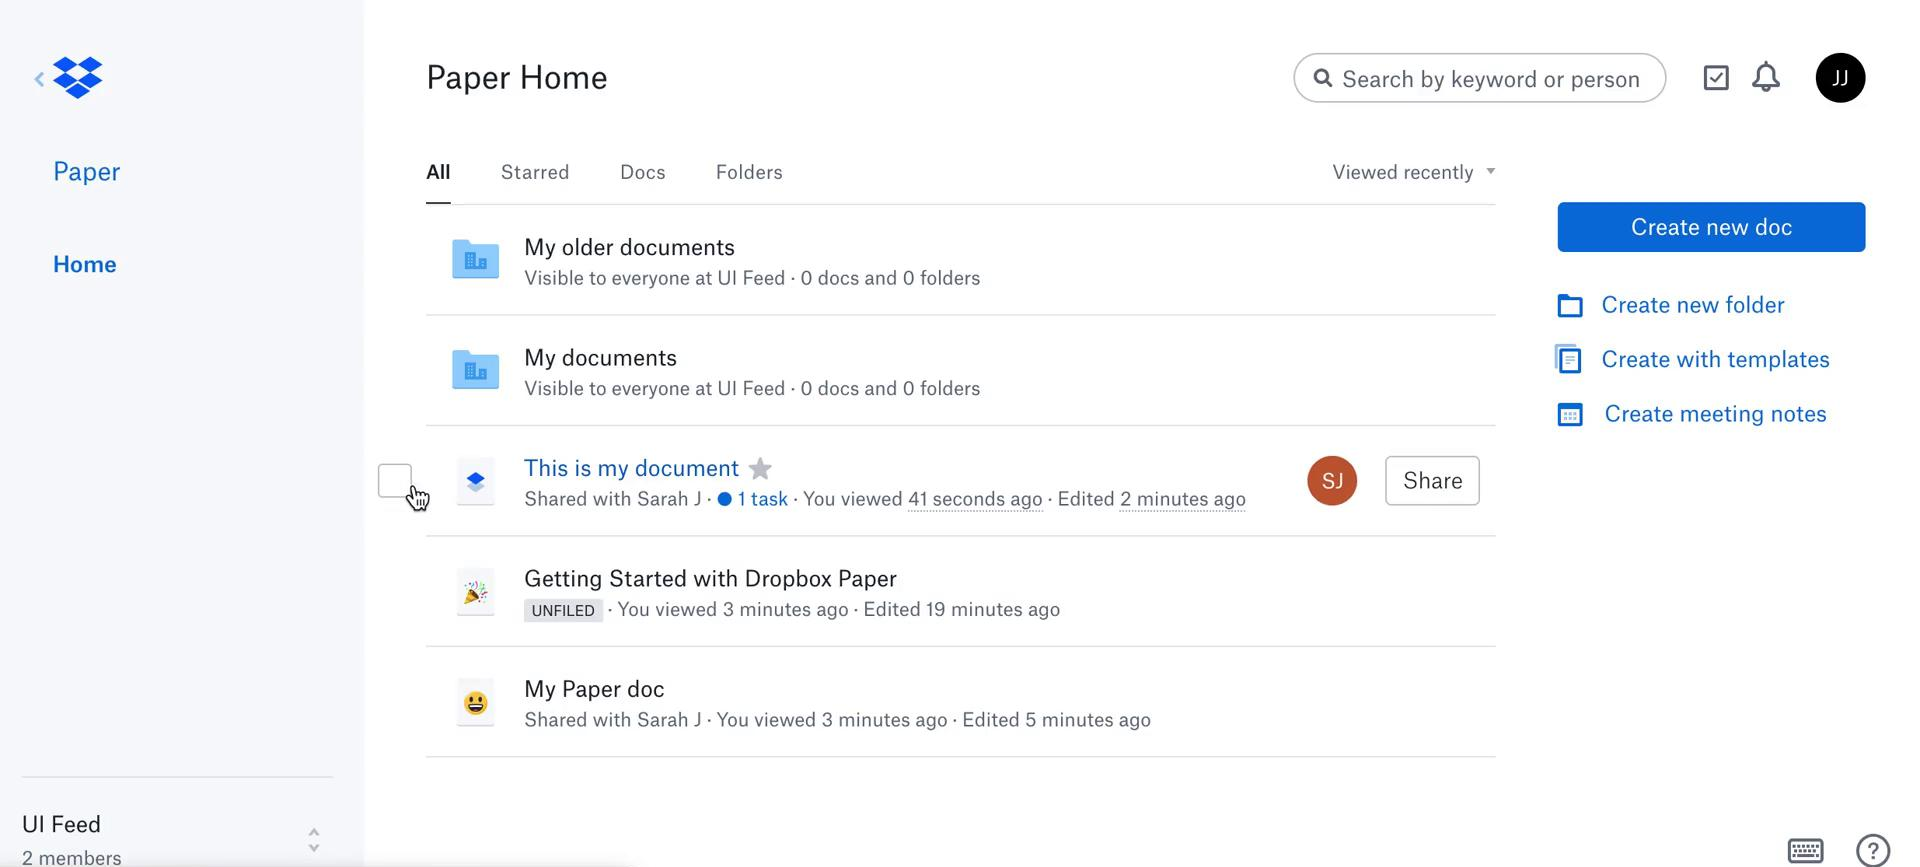1920x867 pixels.
Task: Click the Create with templates link
Action: [1715, 359]
